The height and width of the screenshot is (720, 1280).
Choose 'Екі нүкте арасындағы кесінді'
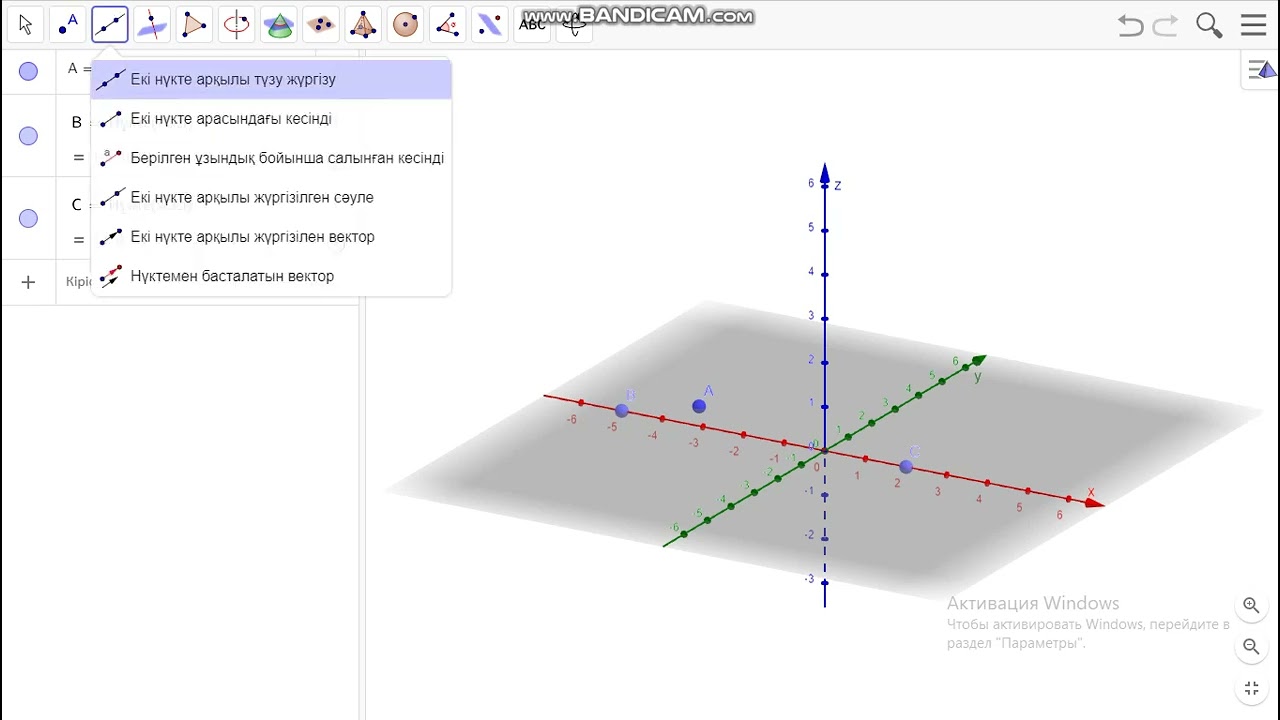pyautogui.click(x=271, y=119)
